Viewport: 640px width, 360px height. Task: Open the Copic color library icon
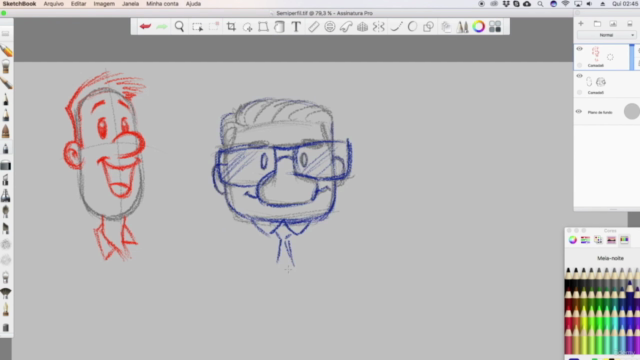coord(495,27)
